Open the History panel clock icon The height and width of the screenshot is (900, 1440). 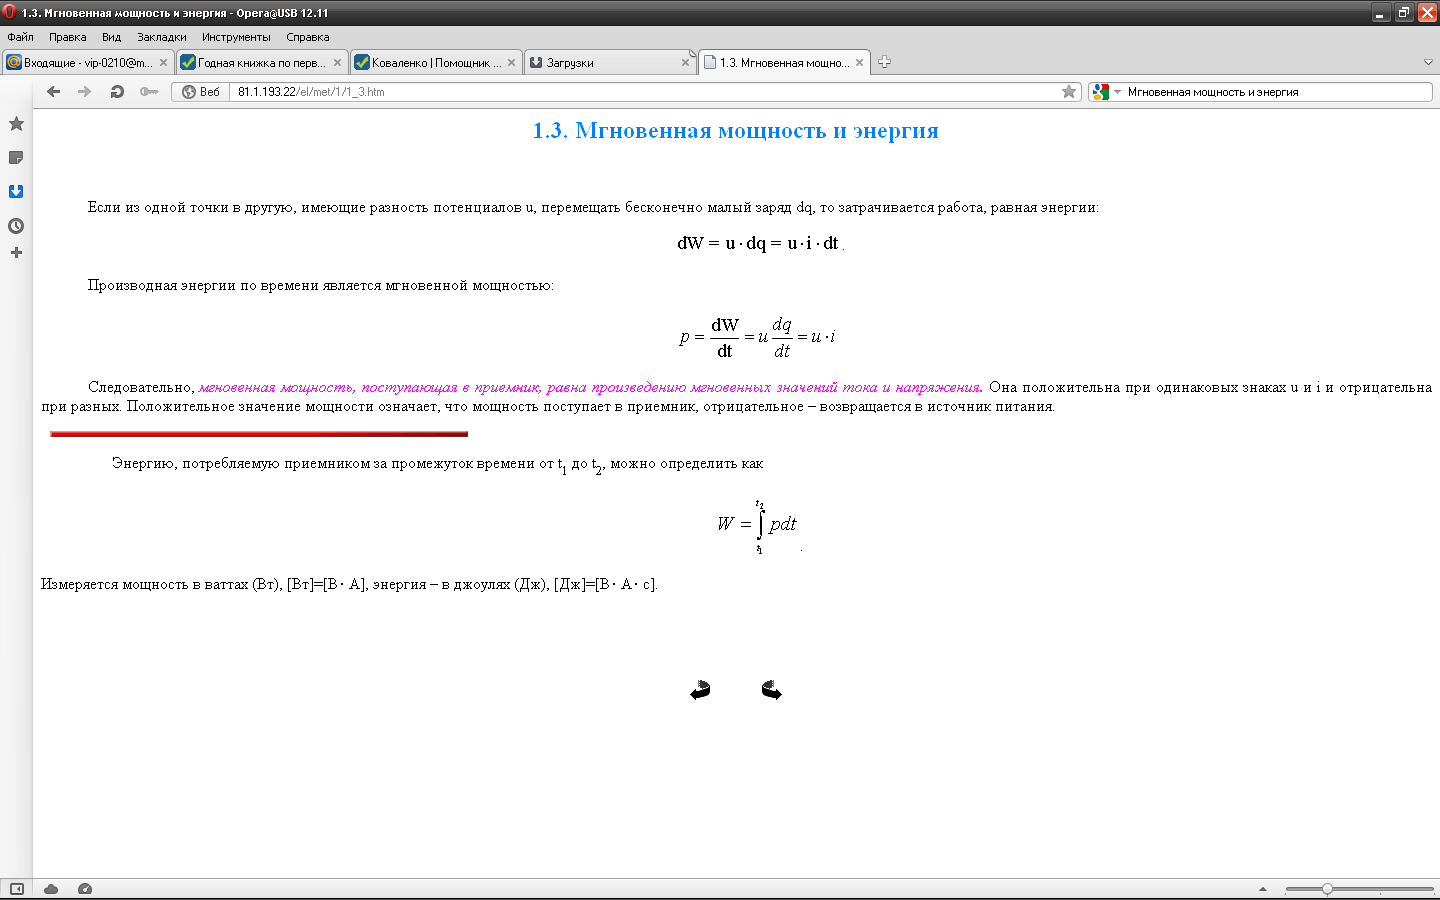[x=16, y=226]
